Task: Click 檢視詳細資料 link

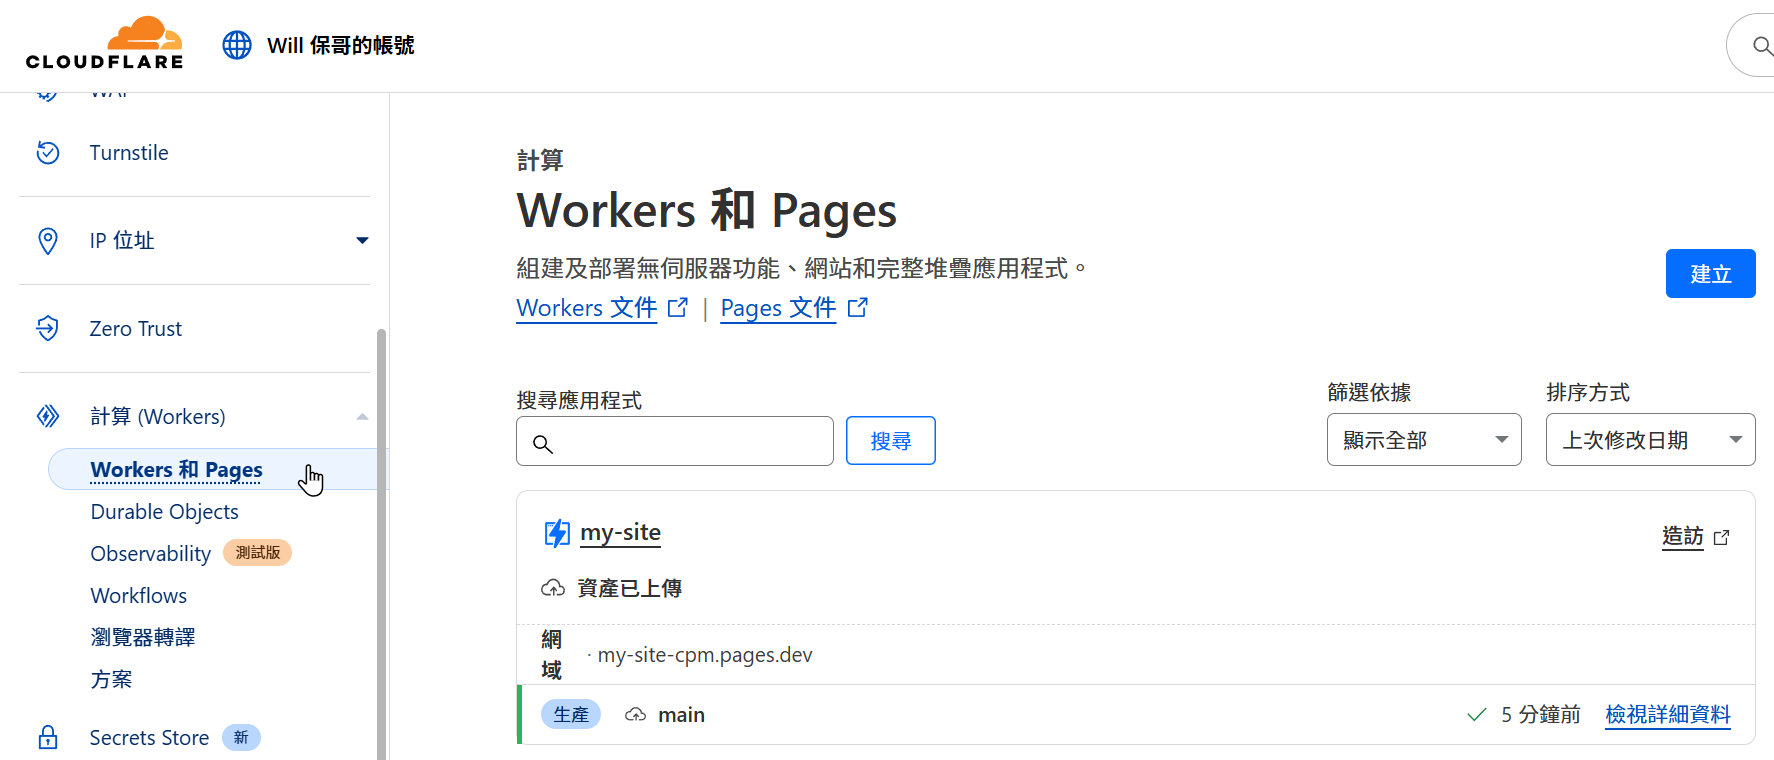Action: tap(1667, 715)
